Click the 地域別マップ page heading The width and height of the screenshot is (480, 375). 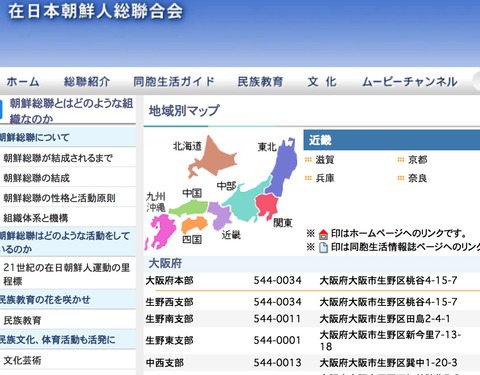[x=184, y=110]
